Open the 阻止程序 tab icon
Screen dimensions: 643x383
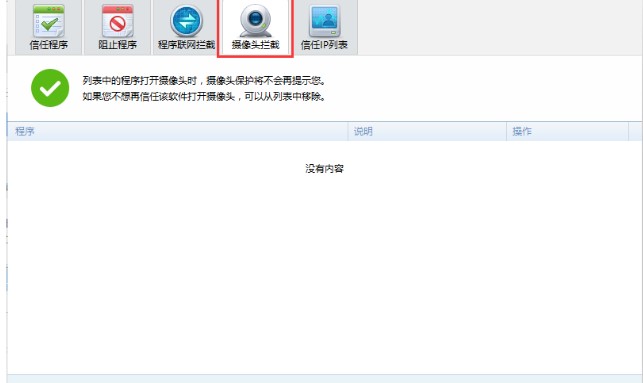[x=117, y=21]
